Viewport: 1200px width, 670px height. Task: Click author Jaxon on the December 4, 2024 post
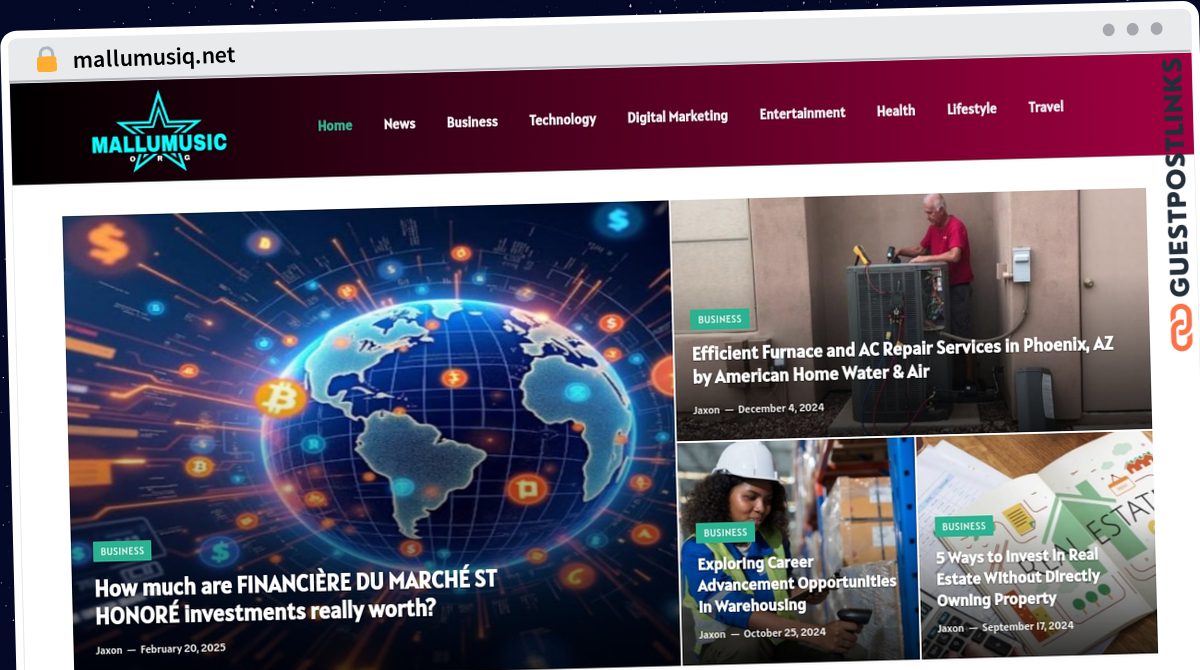(706, 410)
